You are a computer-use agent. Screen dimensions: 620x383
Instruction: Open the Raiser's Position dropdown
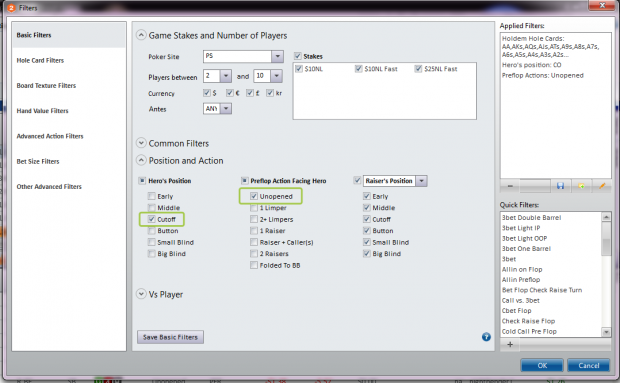pos(422,181)
